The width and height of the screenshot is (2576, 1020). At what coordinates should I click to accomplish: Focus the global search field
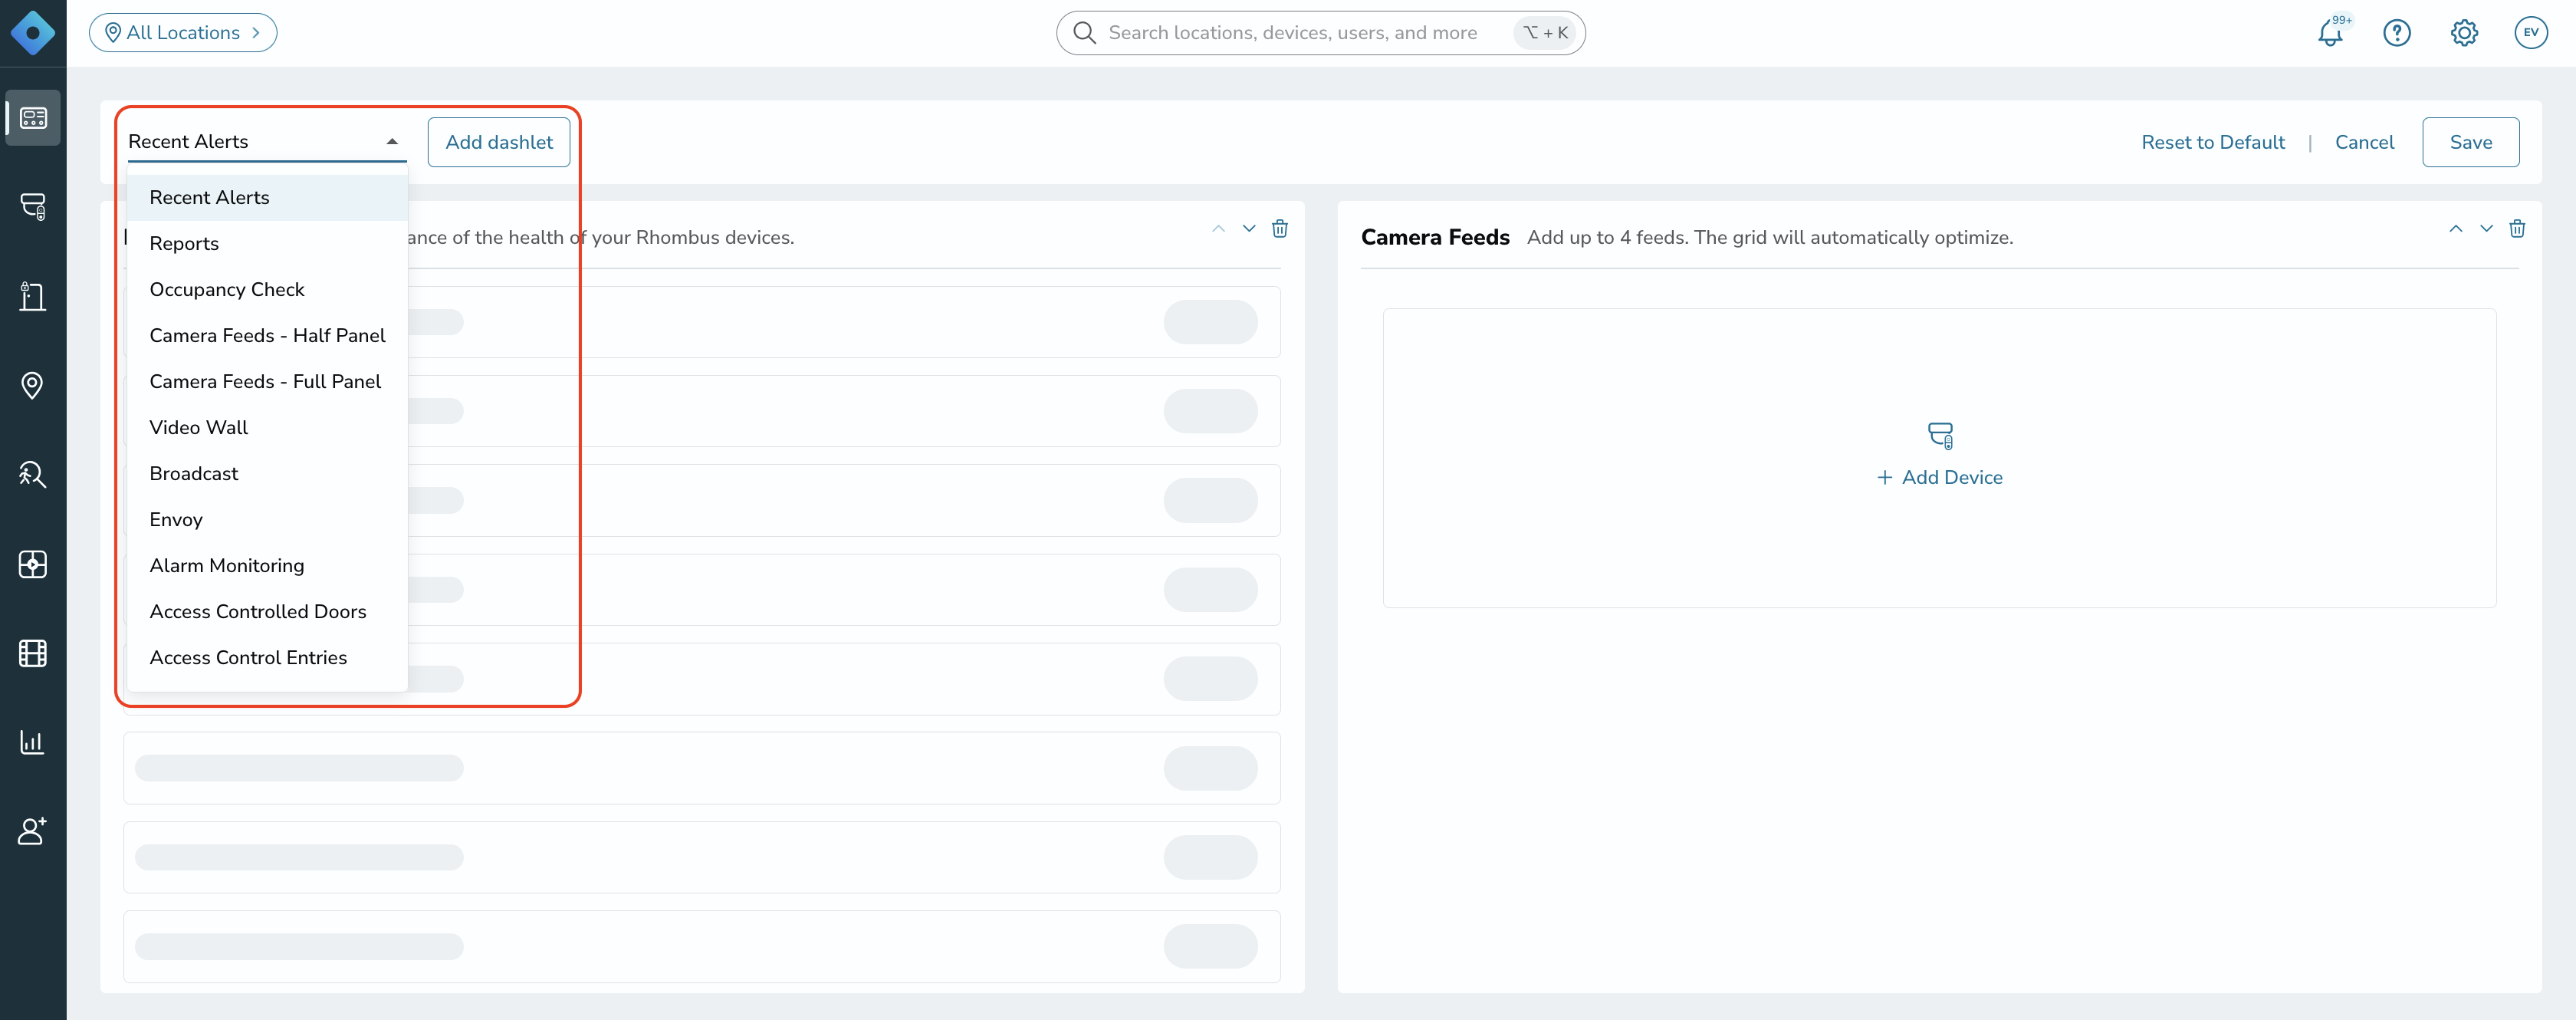(1320, 33)
